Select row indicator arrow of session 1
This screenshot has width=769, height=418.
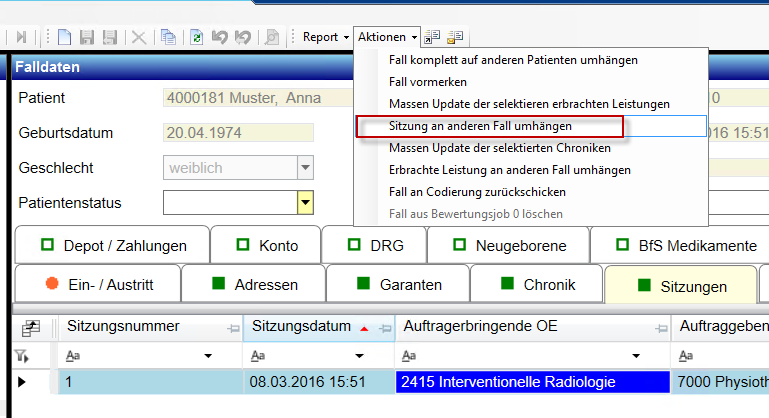click(22, 382)
